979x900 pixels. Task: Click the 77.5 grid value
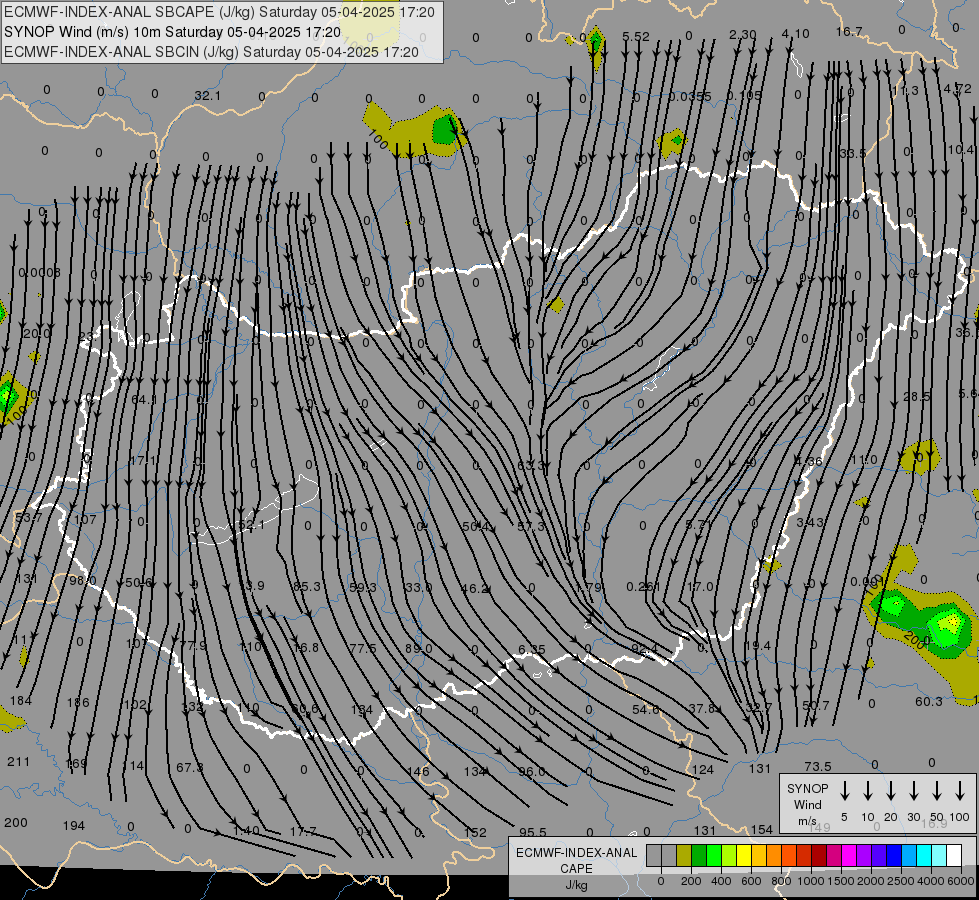point(363,649)
